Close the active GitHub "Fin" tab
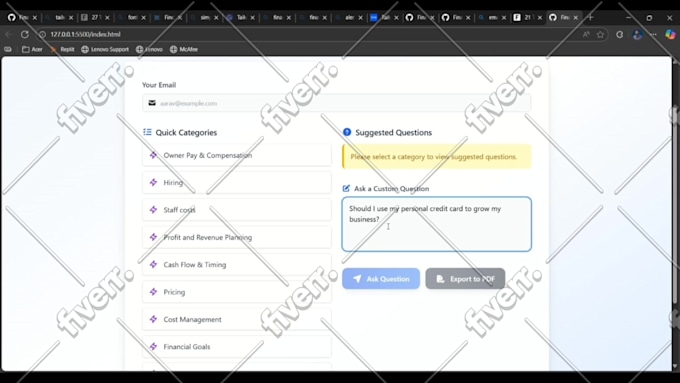The height and width of the screenshot is (383, 680). (575, 18)
